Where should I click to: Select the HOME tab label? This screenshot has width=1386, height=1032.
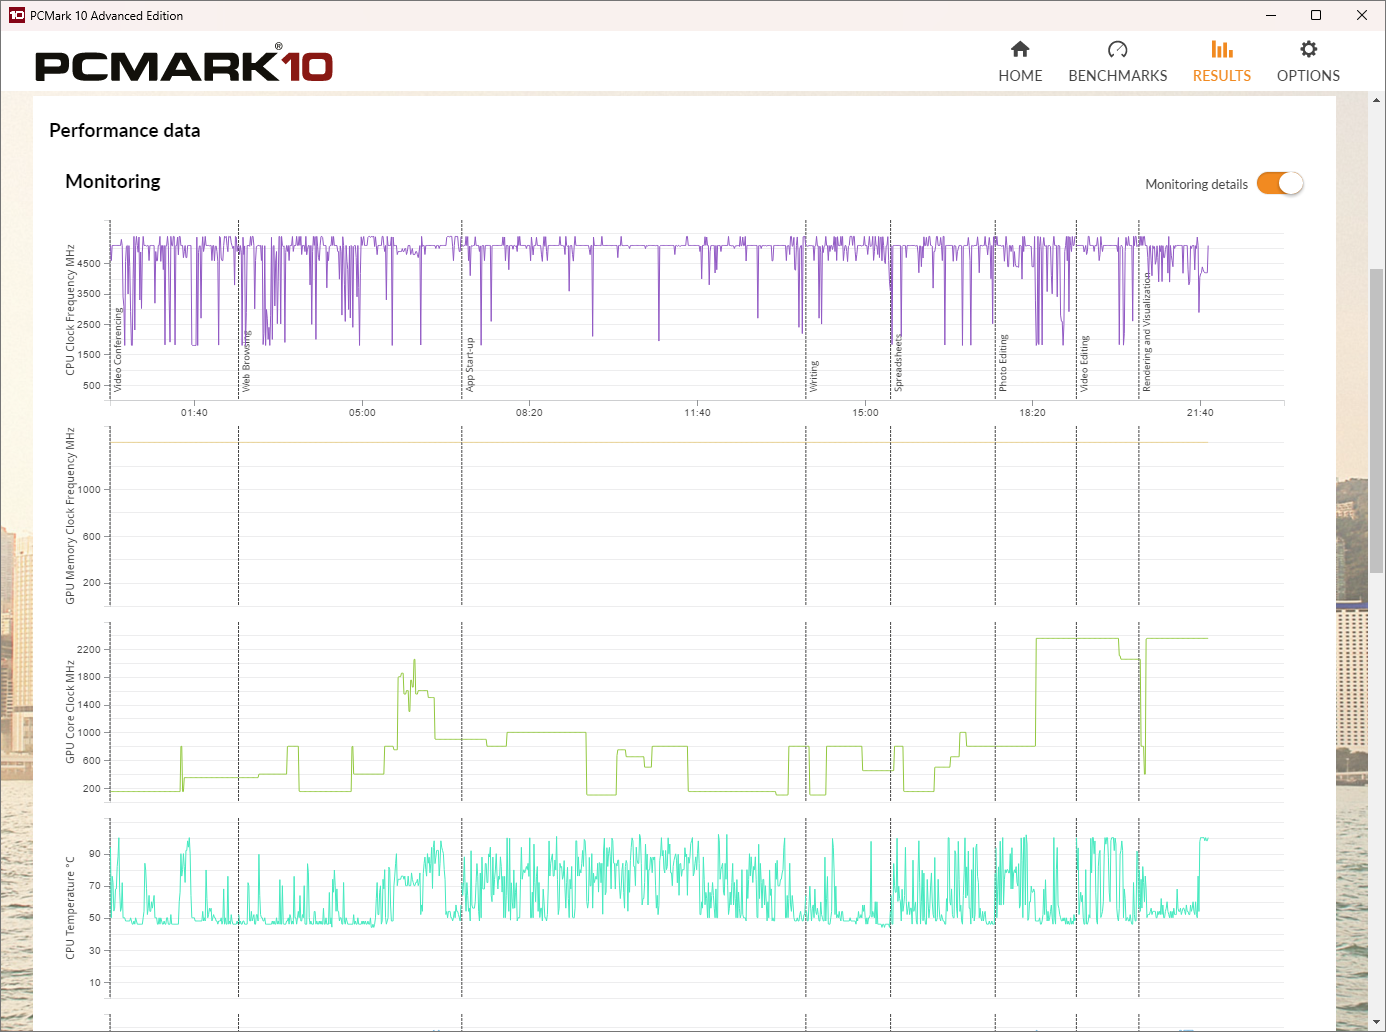1020,76
